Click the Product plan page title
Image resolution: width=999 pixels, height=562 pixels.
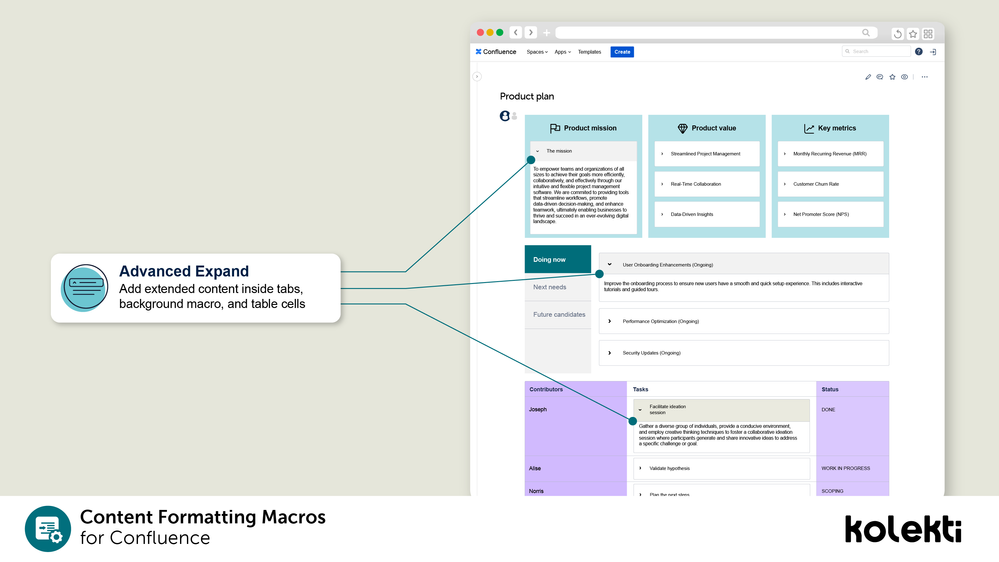[527, 96]
